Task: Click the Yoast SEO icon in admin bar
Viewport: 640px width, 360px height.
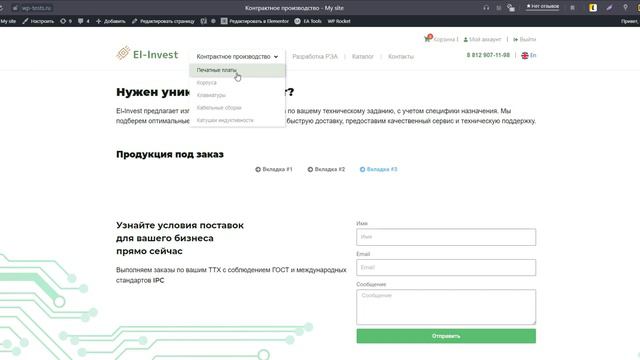Action: coord(204,21)
